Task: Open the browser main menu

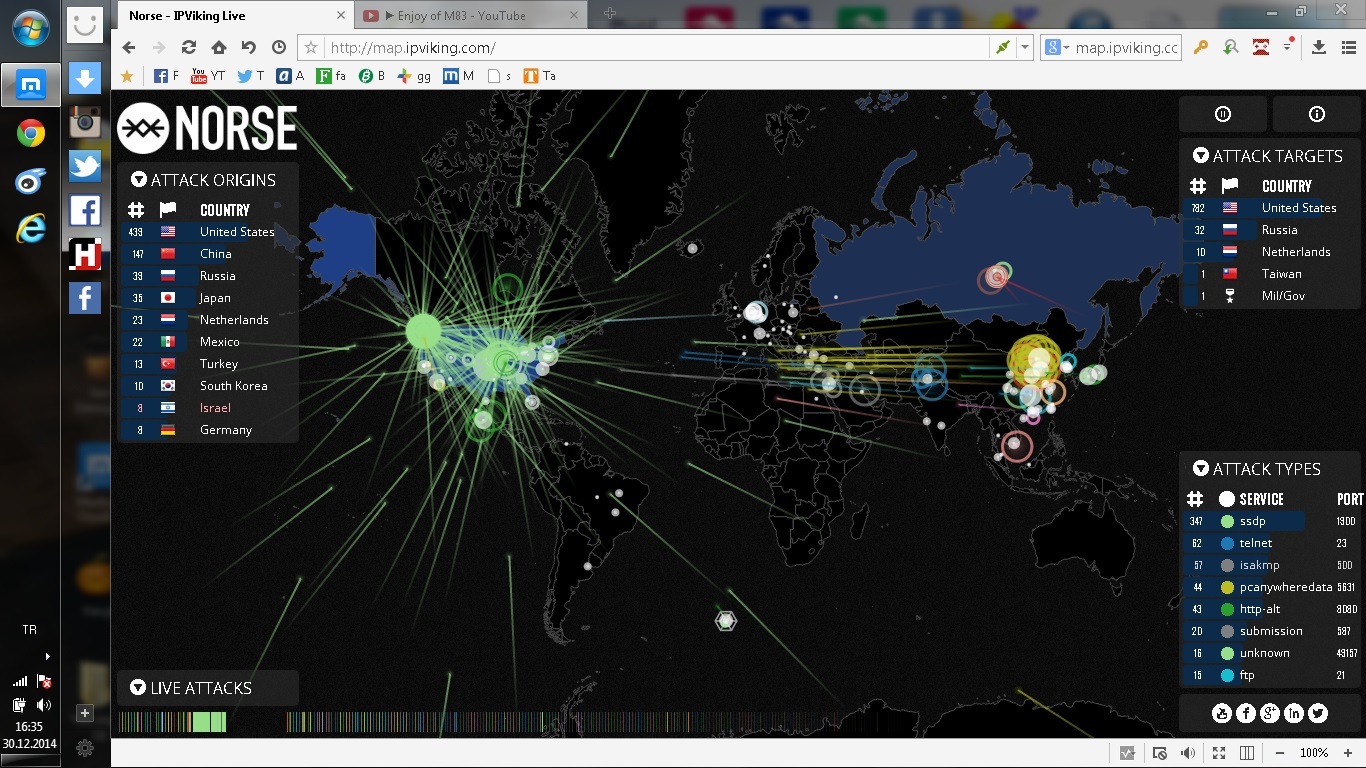Action: tap(1348, 47)
